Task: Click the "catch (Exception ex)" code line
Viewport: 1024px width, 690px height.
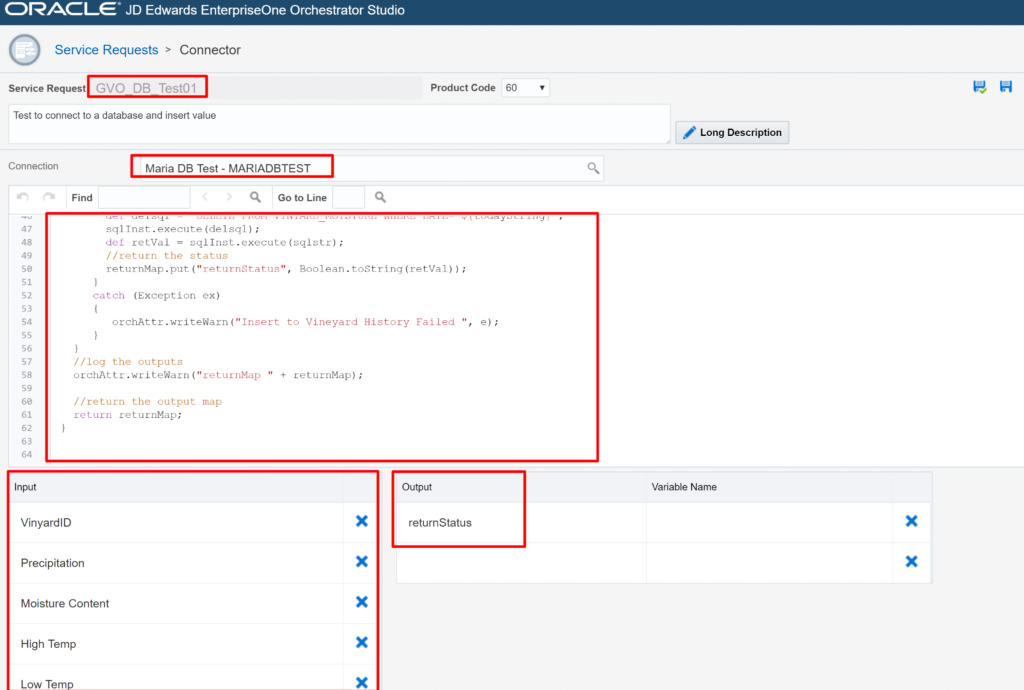Action: tap(157, 295)
